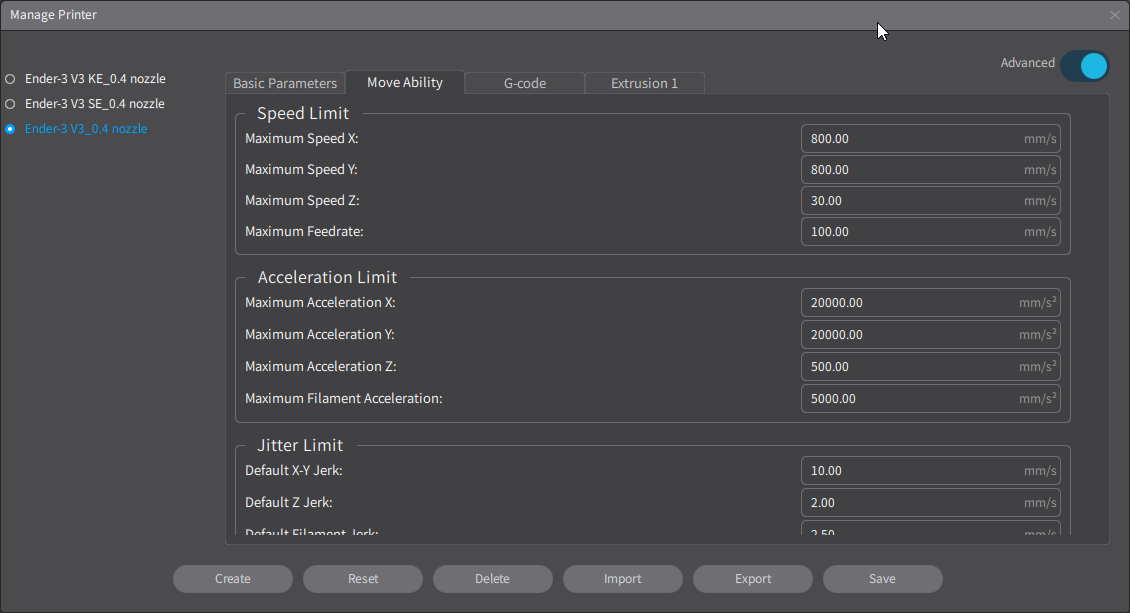The width and height of the screenshot is (1130, 613).
Task: Click the Move Ability tab
Action: (405, 82)
